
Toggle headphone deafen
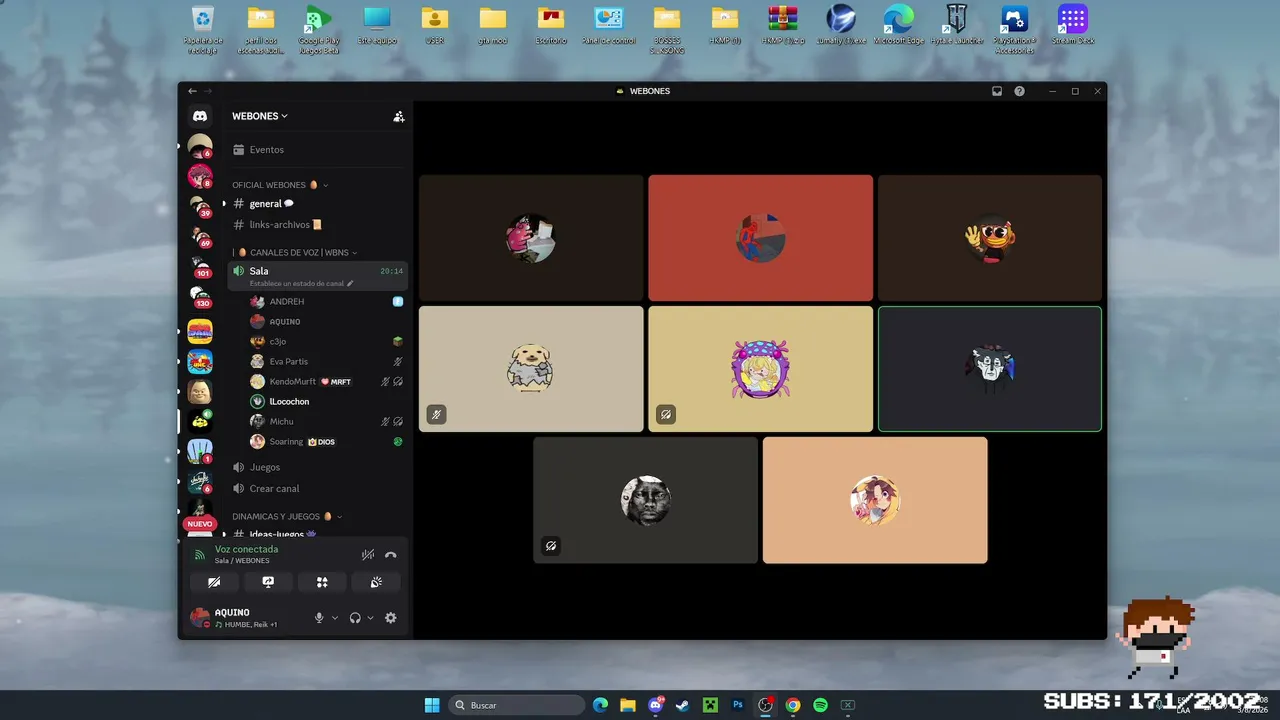(x=355, y=618)
